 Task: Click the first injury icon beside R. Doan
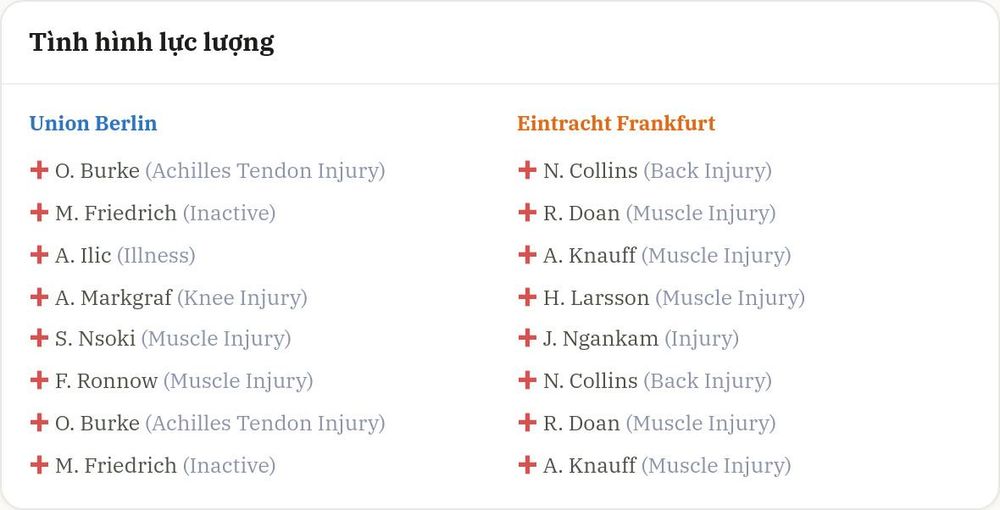(527, 212)
